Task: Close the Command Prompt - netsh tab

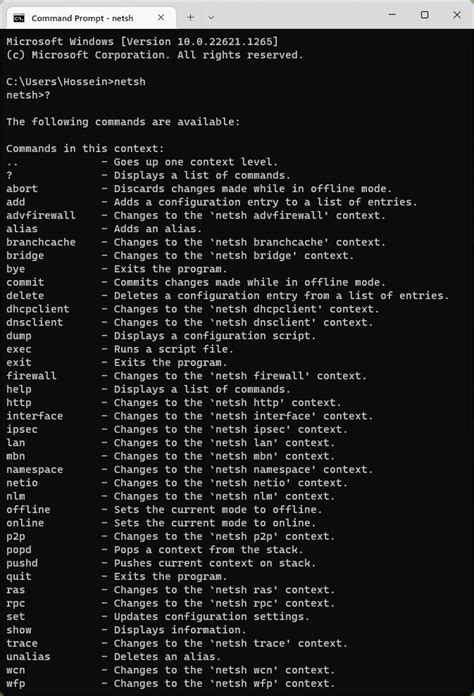Action: coord(161,18)
